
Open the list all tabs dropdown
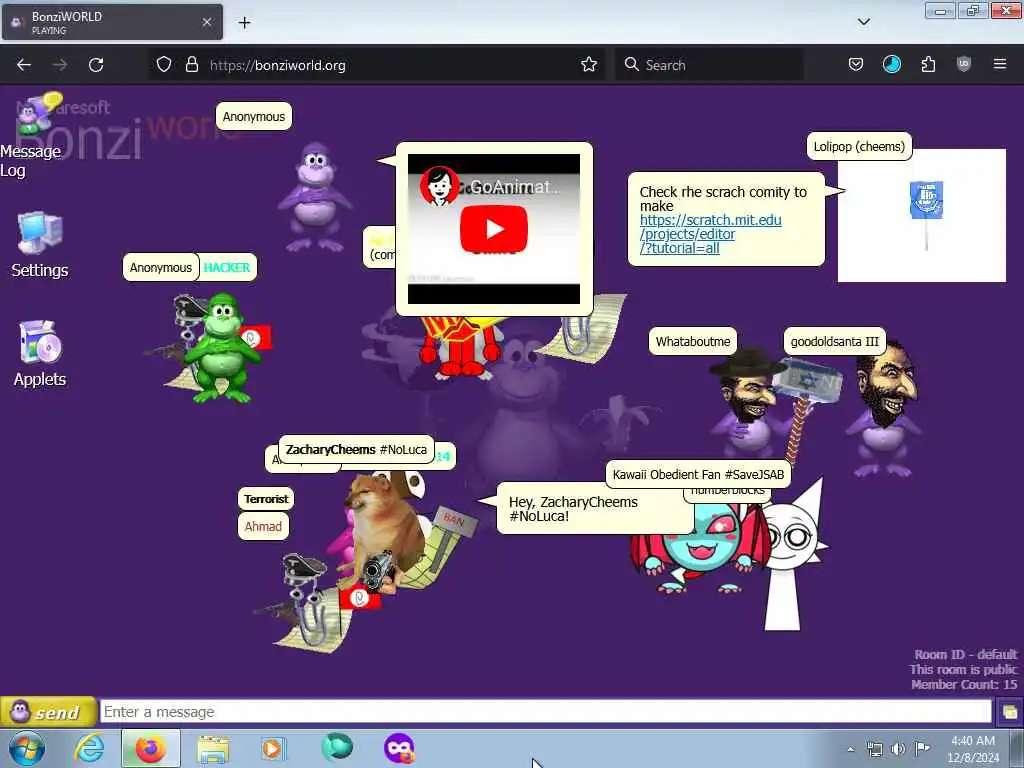(x=863, y=22)
